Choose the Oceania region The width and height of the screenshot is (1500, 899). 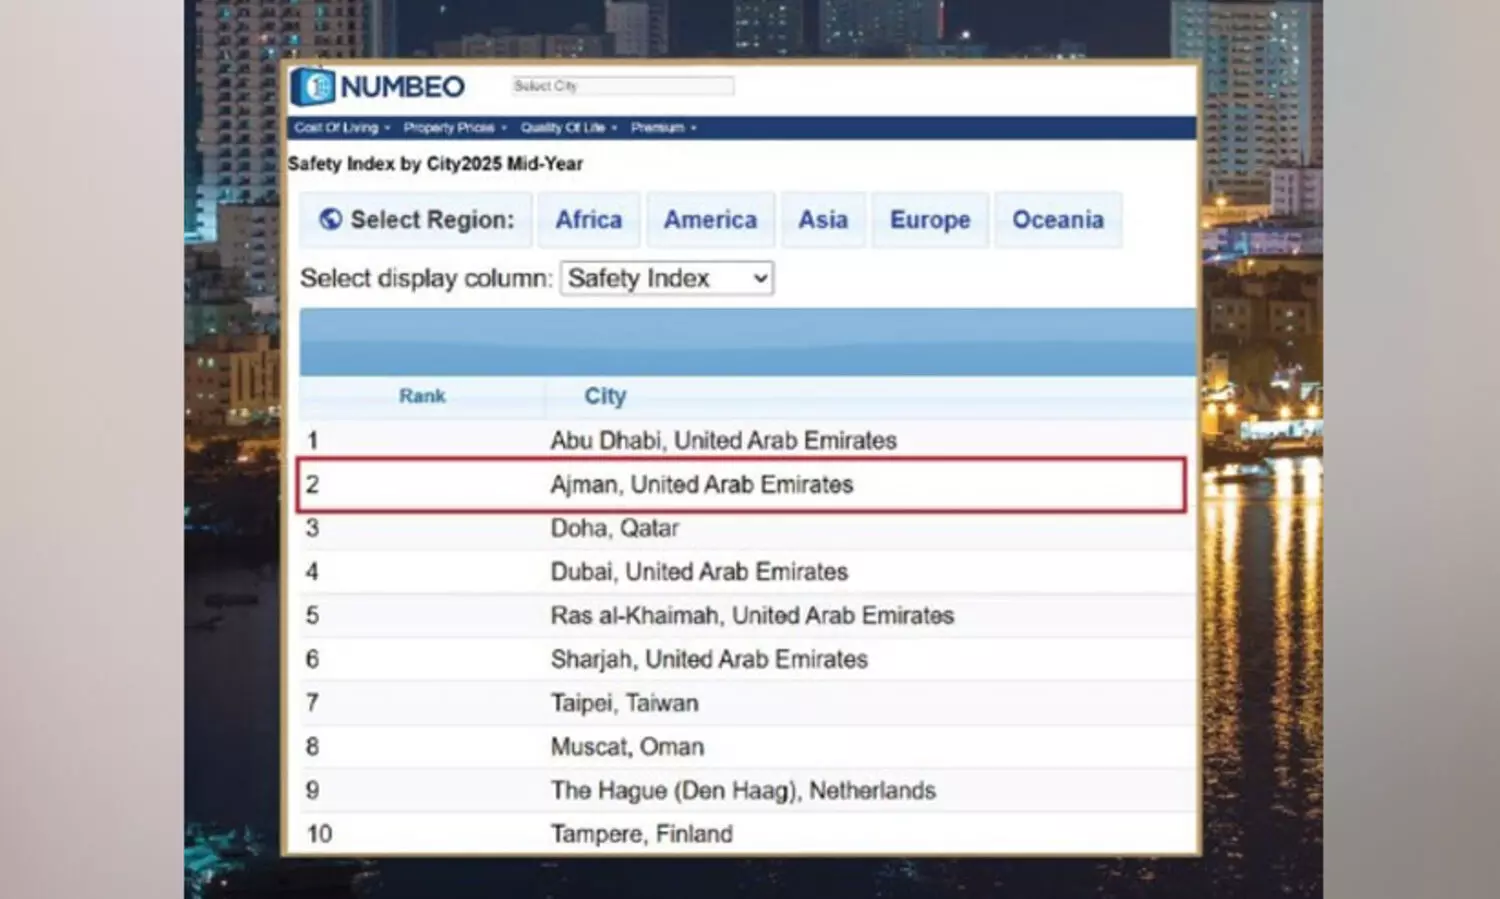1057,220
